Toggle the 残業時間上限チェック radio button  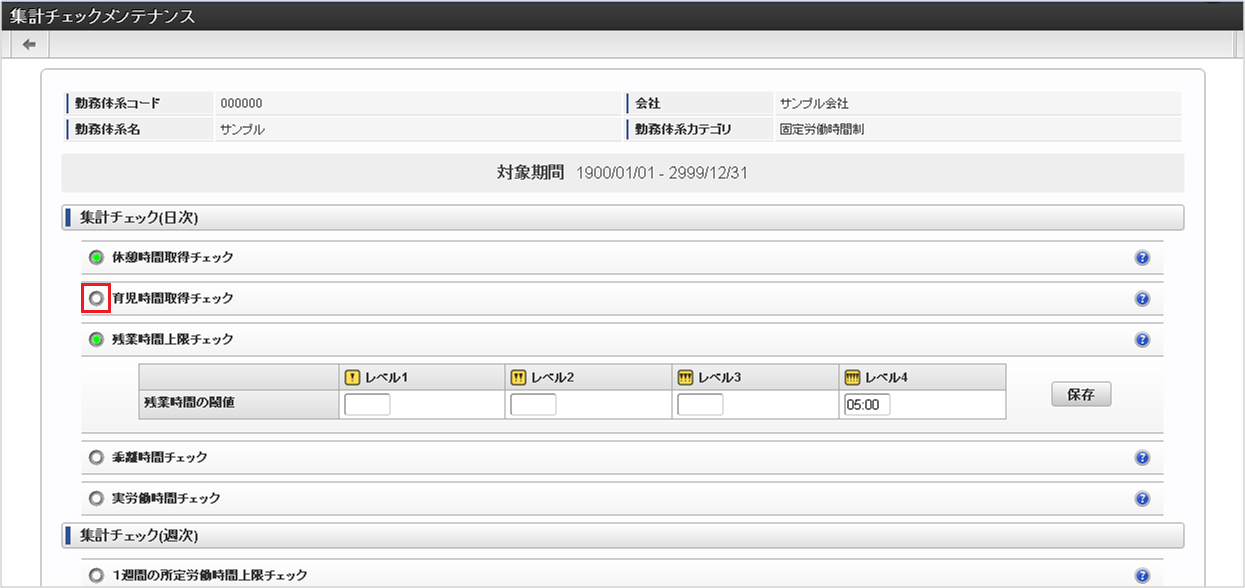[96, 340]
